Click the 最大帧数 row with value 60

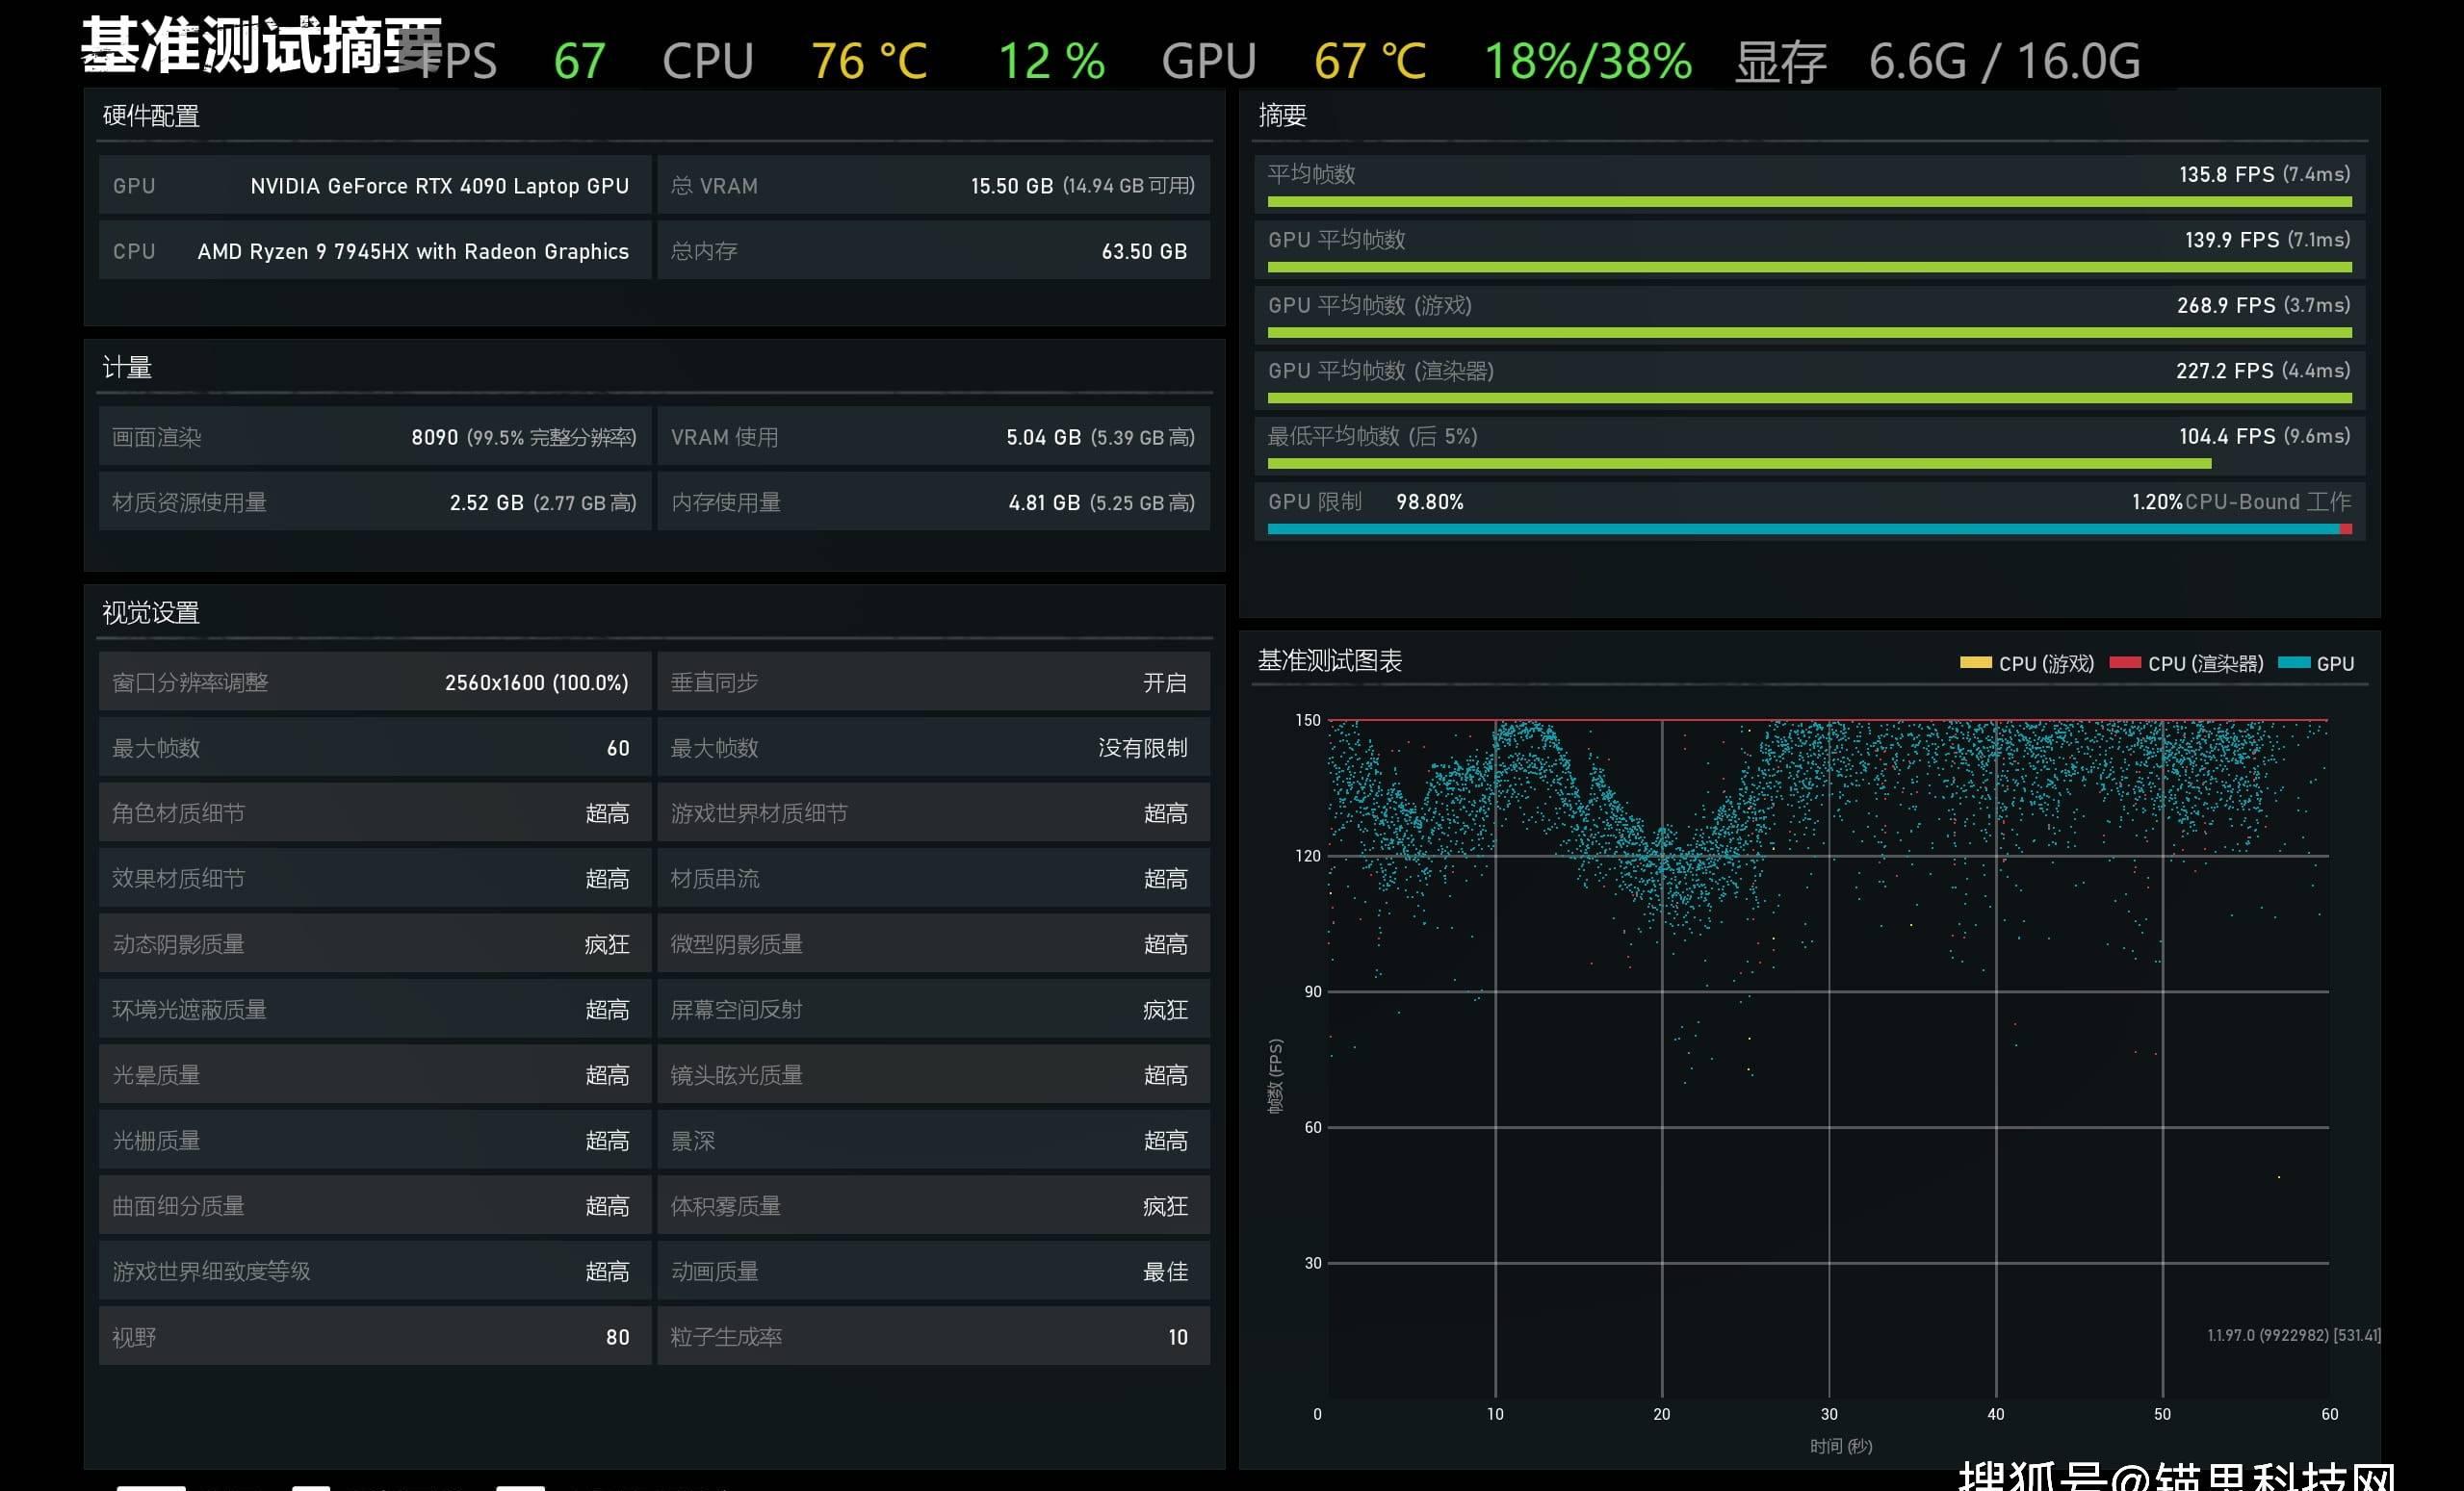pyautogui.click(x=375, y=747)
